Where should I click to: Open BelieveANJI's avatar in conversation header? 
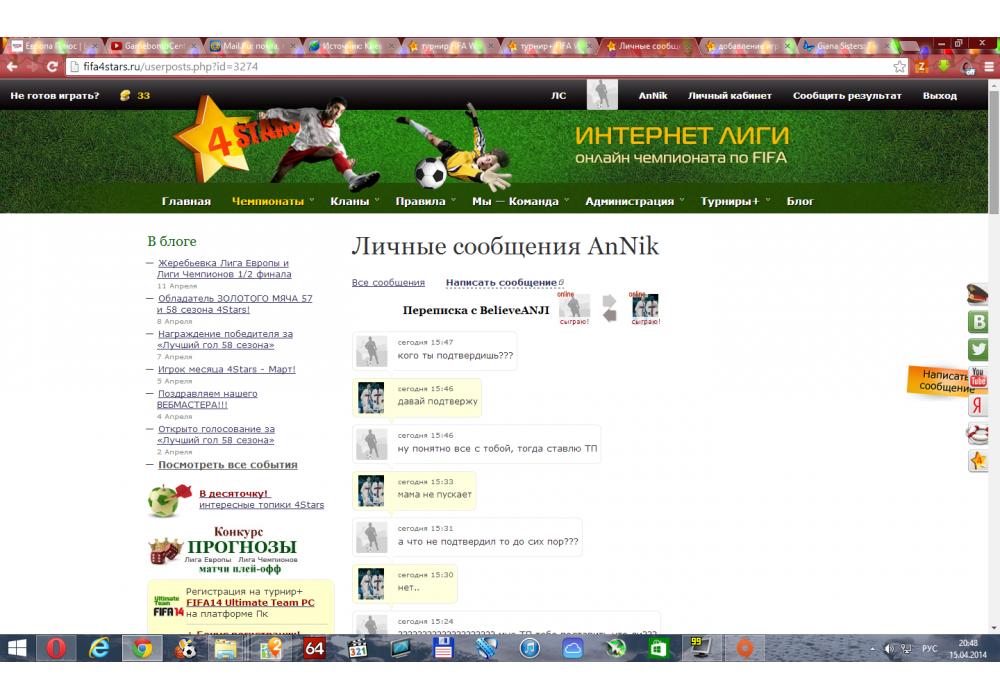pos(645,307)
